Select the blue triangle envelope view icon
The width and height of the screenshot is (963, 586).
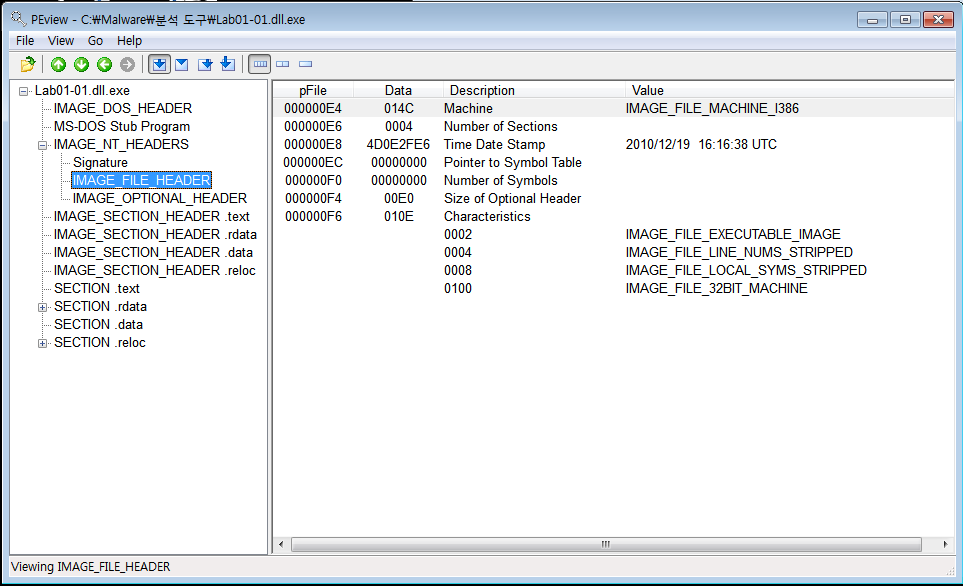pyautogui.click(x=182, y=64)
